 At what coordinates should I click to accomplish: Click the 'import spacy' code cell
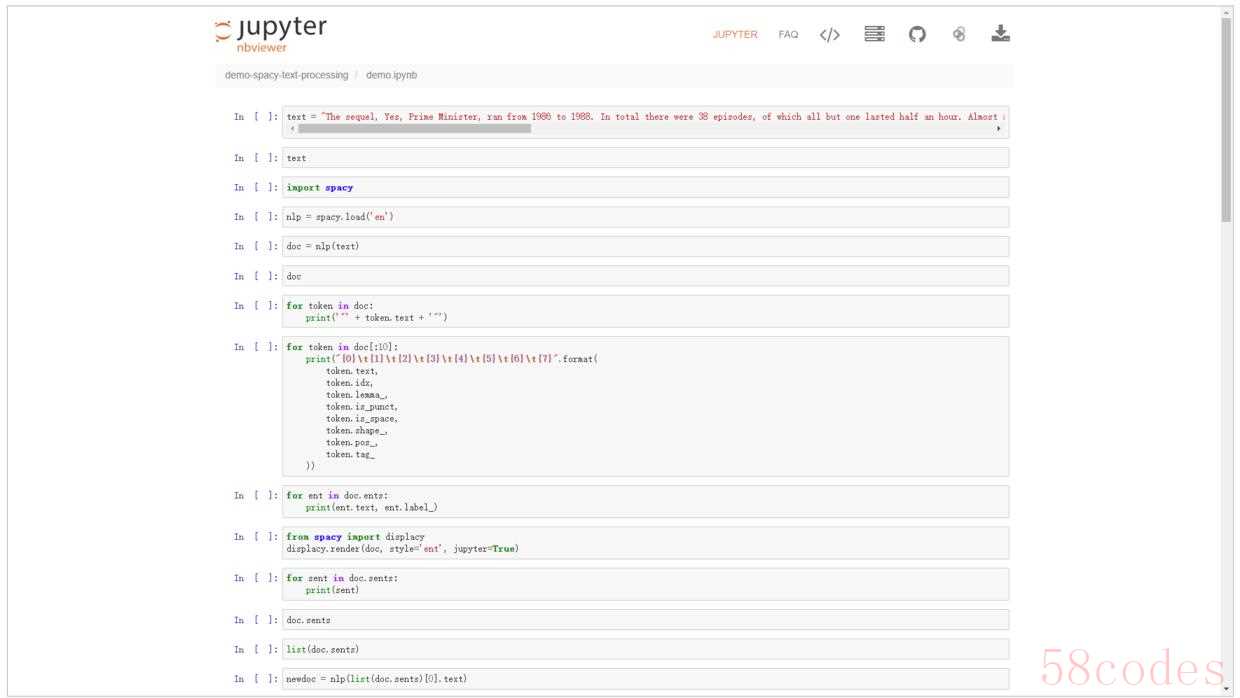pyautogui.click(x=646, y=187)
